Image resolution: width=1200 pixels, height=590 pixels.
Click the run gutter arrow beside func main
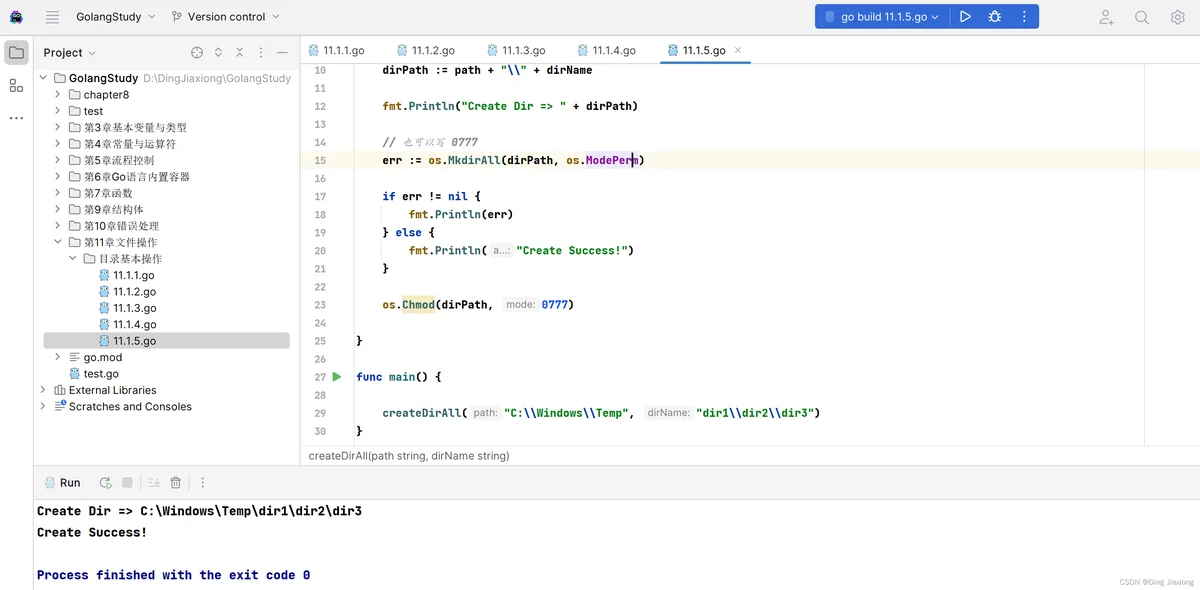click(336, 377)
